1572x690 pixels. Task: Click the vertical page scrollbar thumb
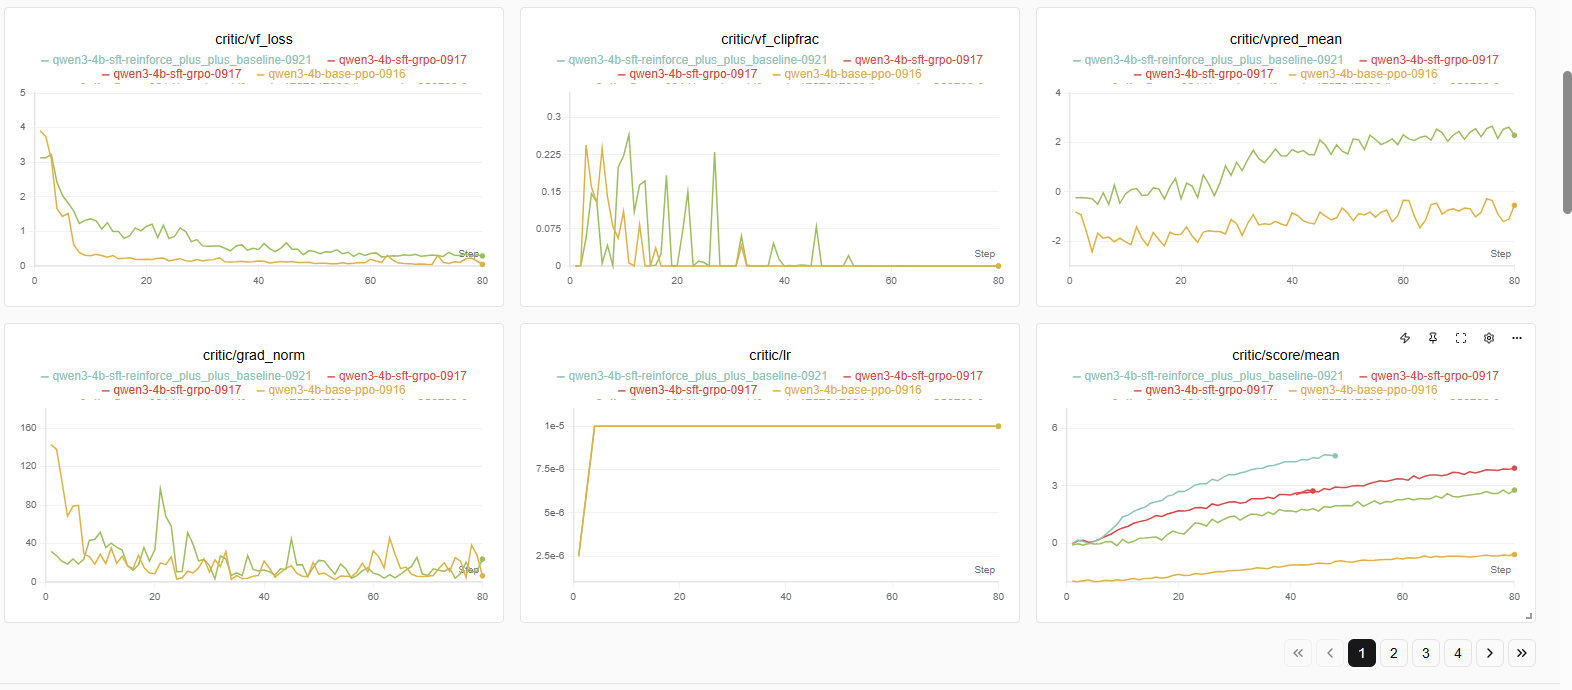click(x=1567, y=142)
